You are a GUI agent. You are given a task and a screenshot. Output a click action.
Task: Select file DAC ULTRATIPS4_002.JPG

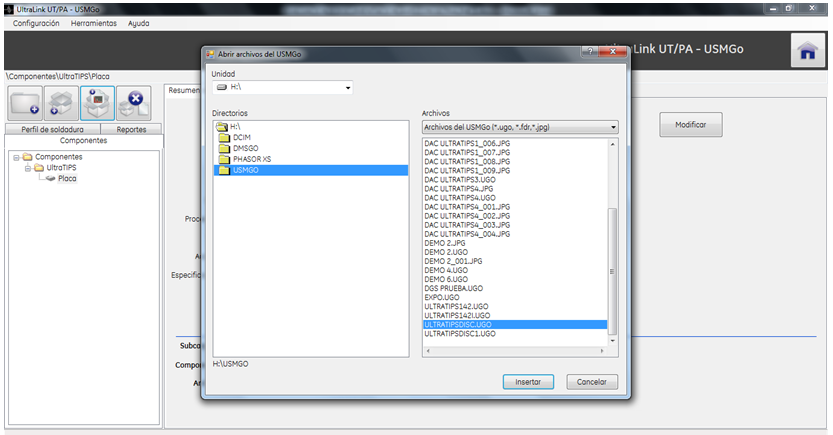[x=467, y=216]
